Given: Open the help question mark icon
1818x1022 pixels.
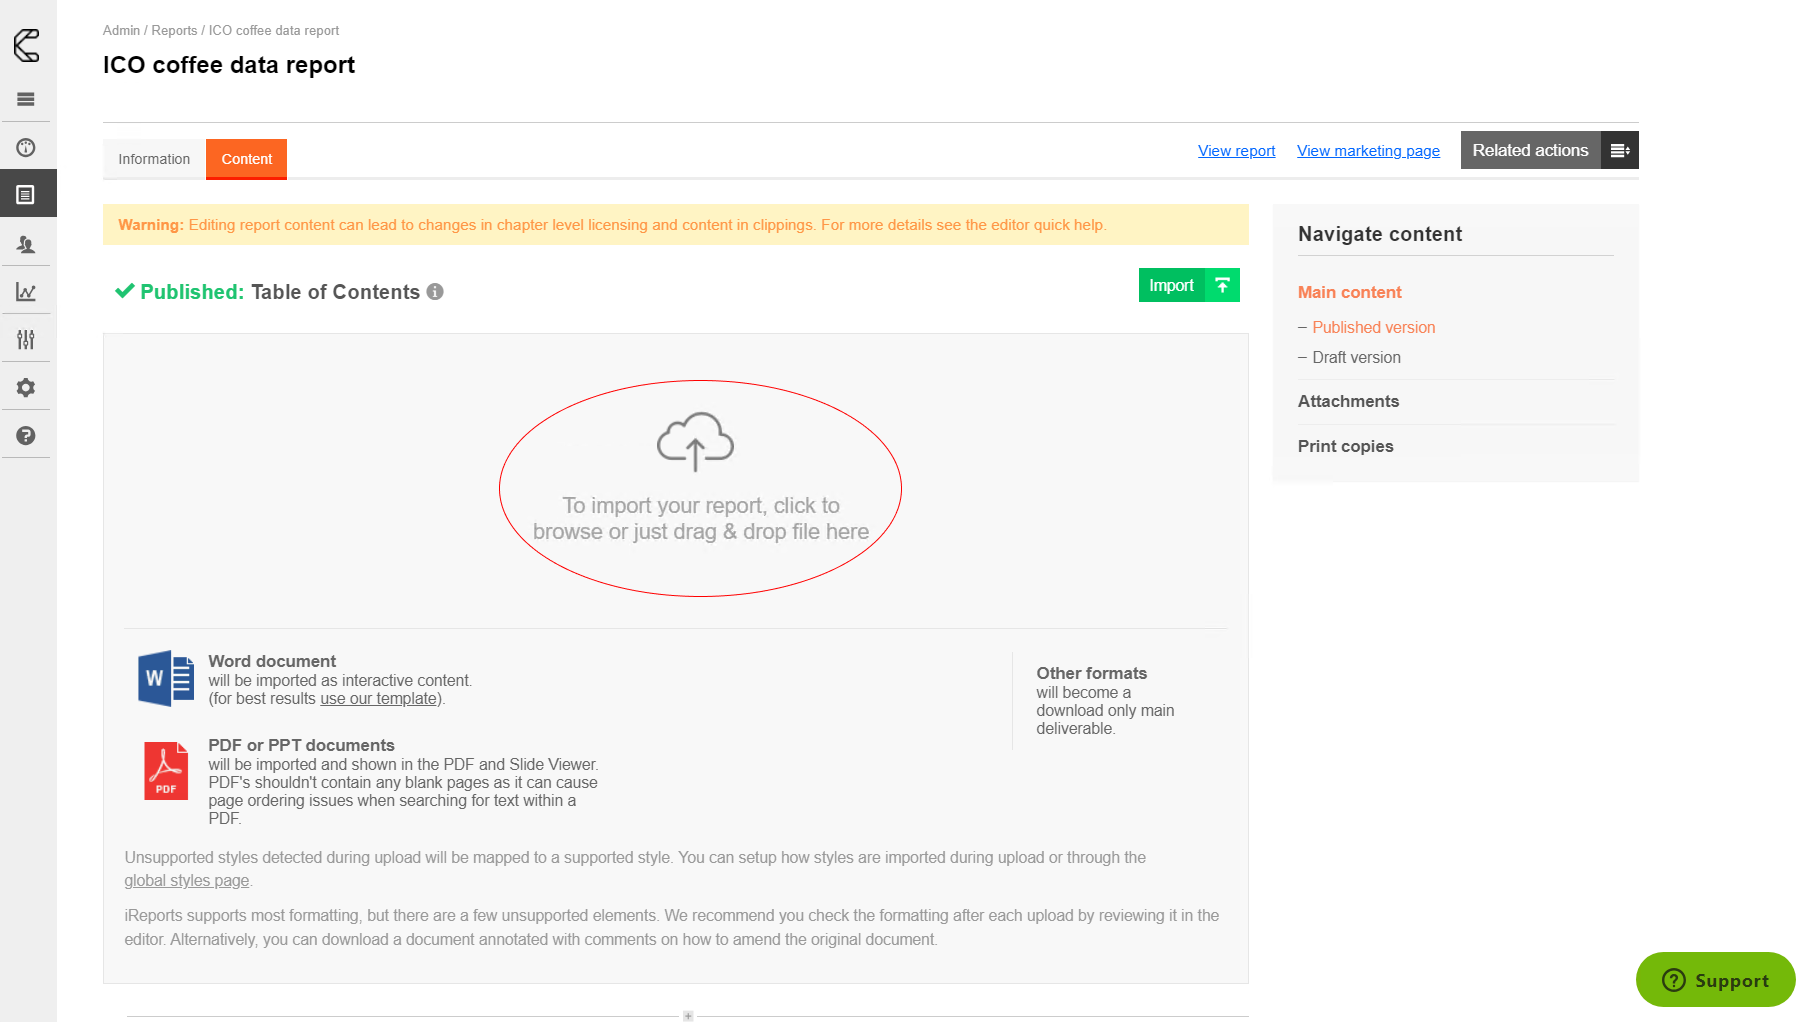Looking at the screenshot, I should (x=26, y=436).
